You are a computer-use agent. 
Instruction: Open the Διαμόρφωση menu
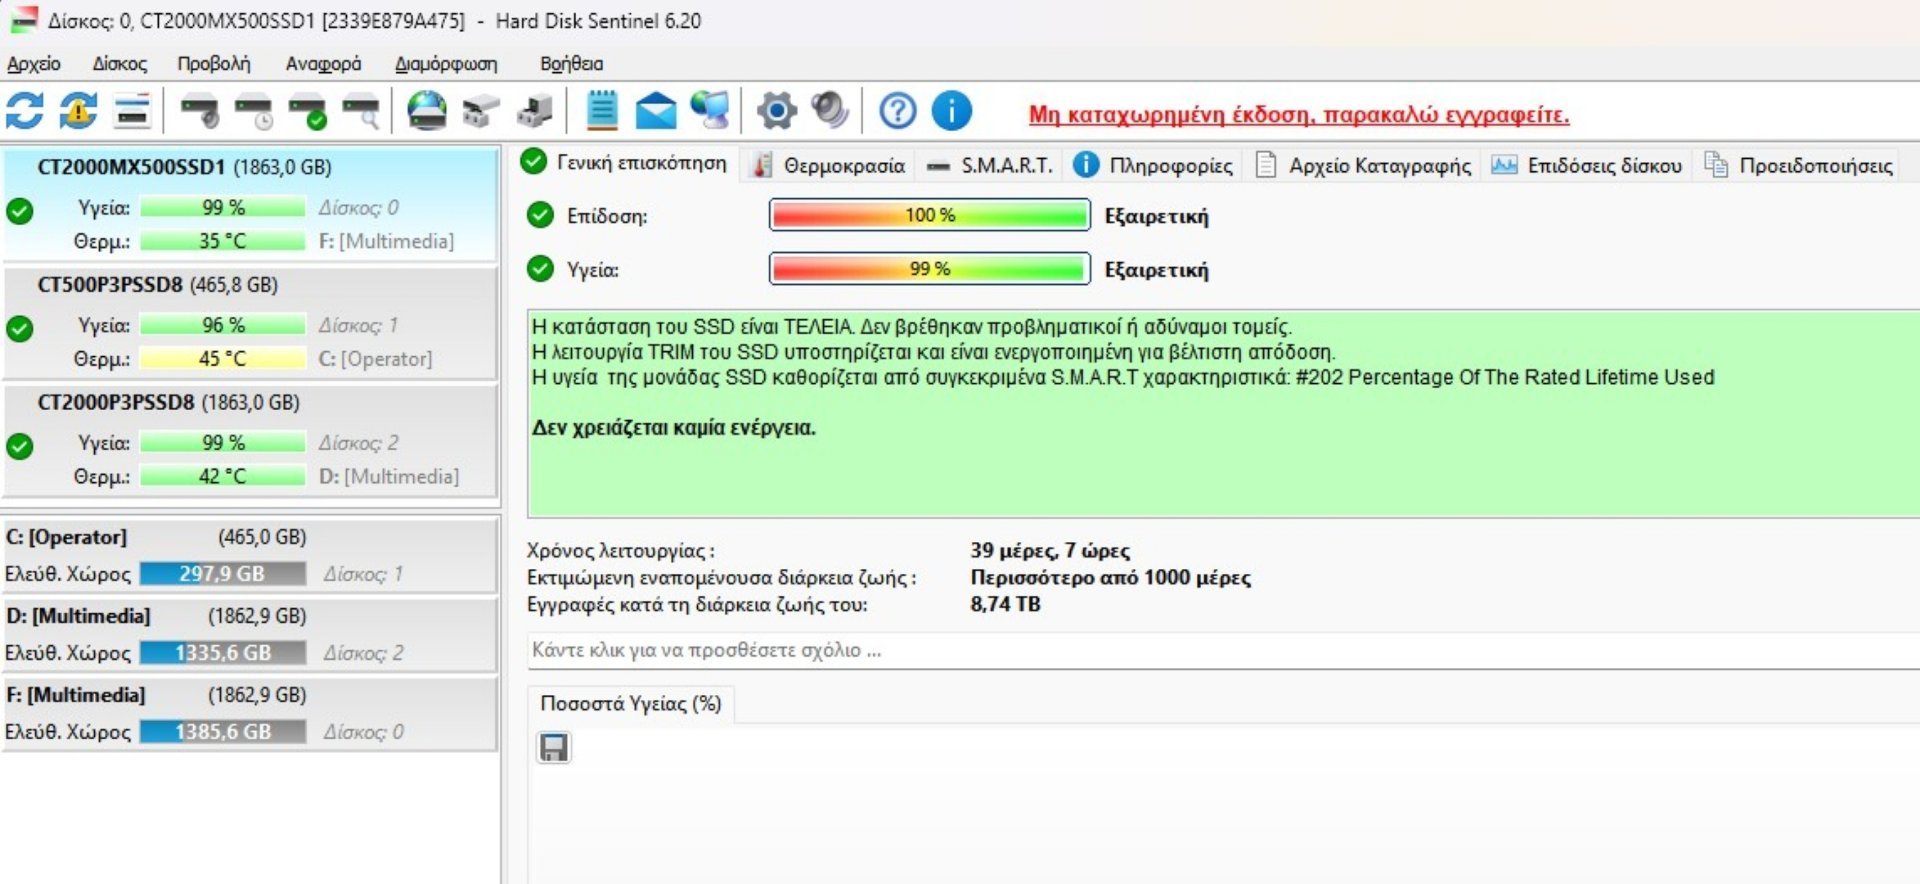pos(446,64)
